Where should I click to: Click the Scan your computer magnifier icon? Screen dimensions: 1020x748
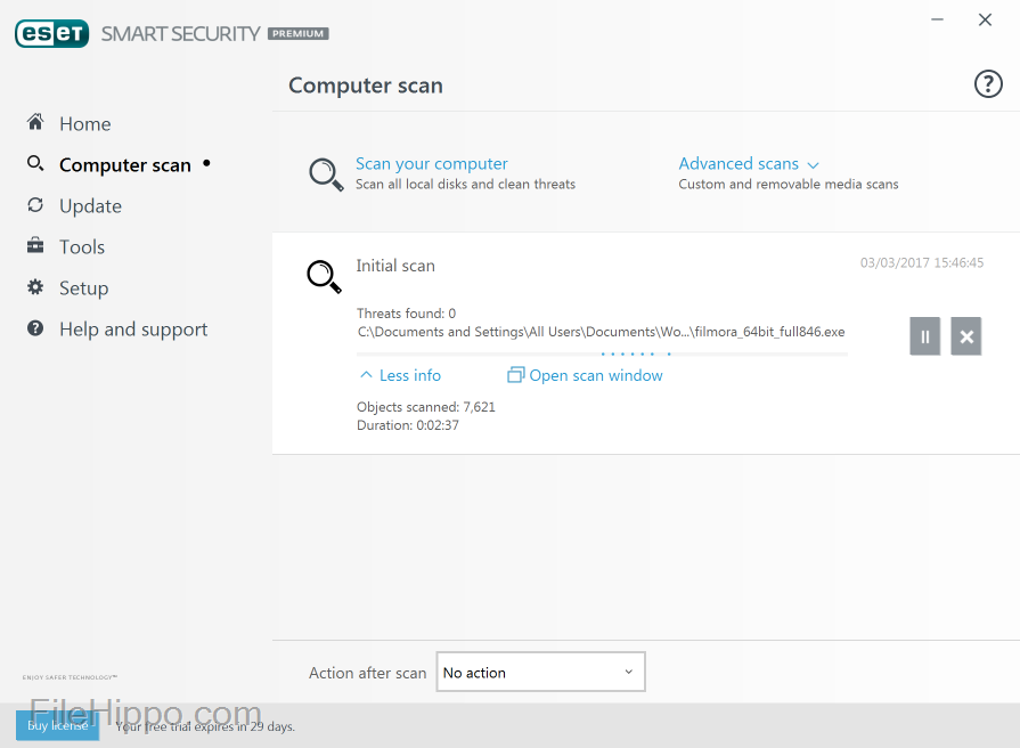coord(326,174)
